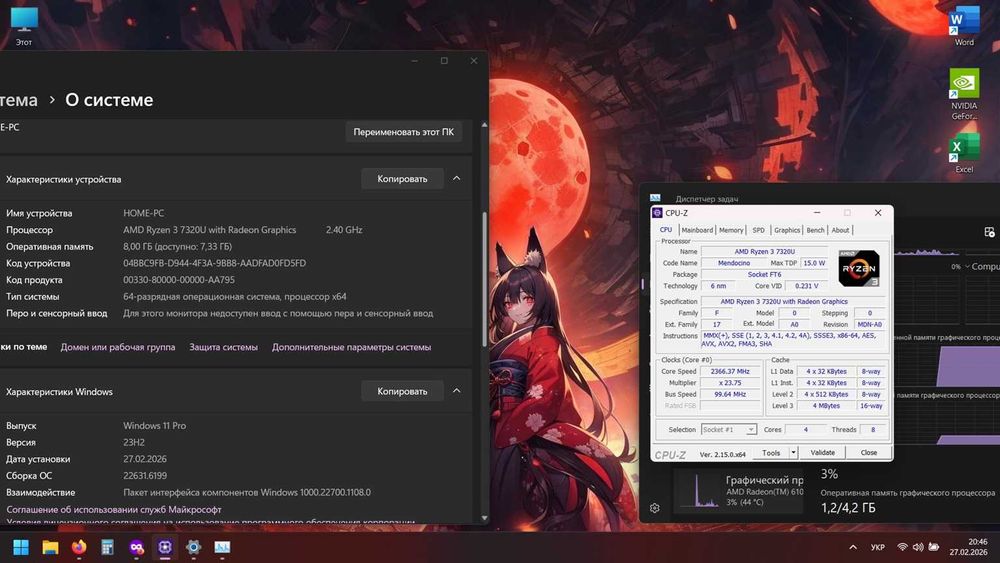Click the Package value Socket FT6
The image size is (1000, 563).
coord(764,274)
